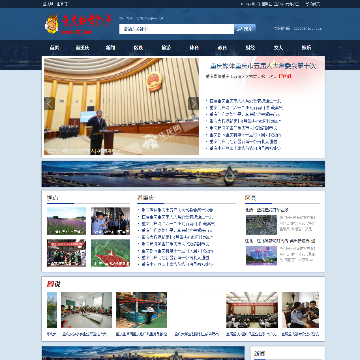360x360 pixels.
Task: Open the group photo under red banner
Action: pos(66,253)
